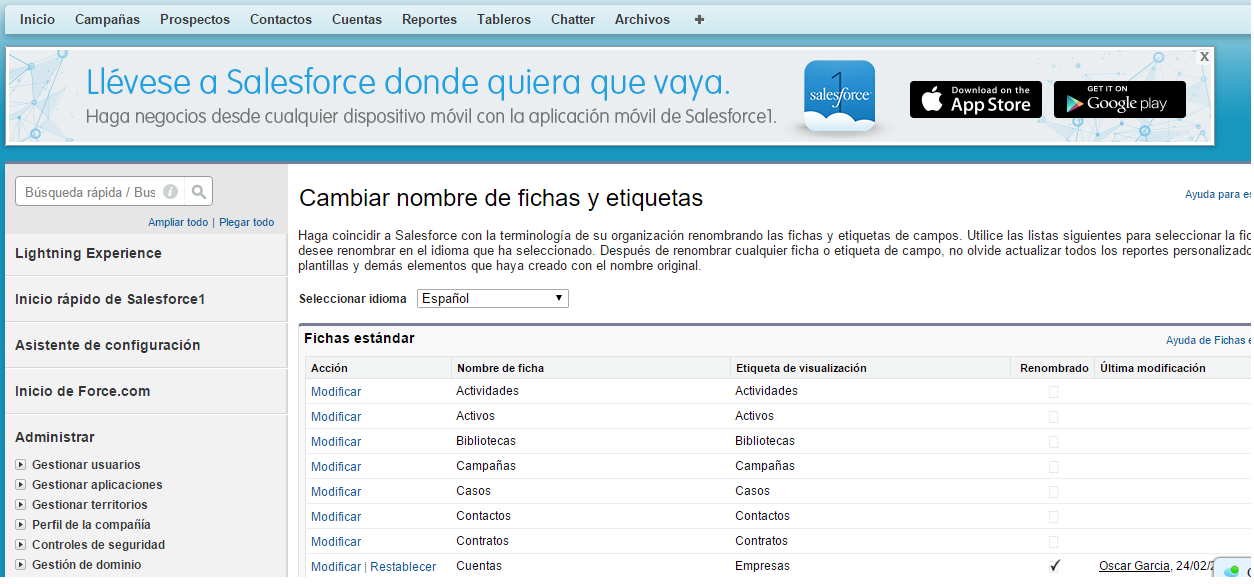
Task: Click Modificar link for Bibliotecas
Action: point(336,442)
